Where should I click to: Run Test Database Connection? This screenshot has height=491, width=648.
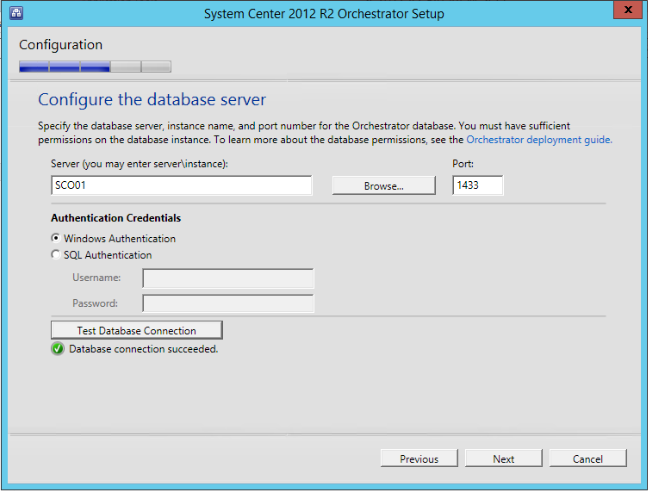(136, 330)
